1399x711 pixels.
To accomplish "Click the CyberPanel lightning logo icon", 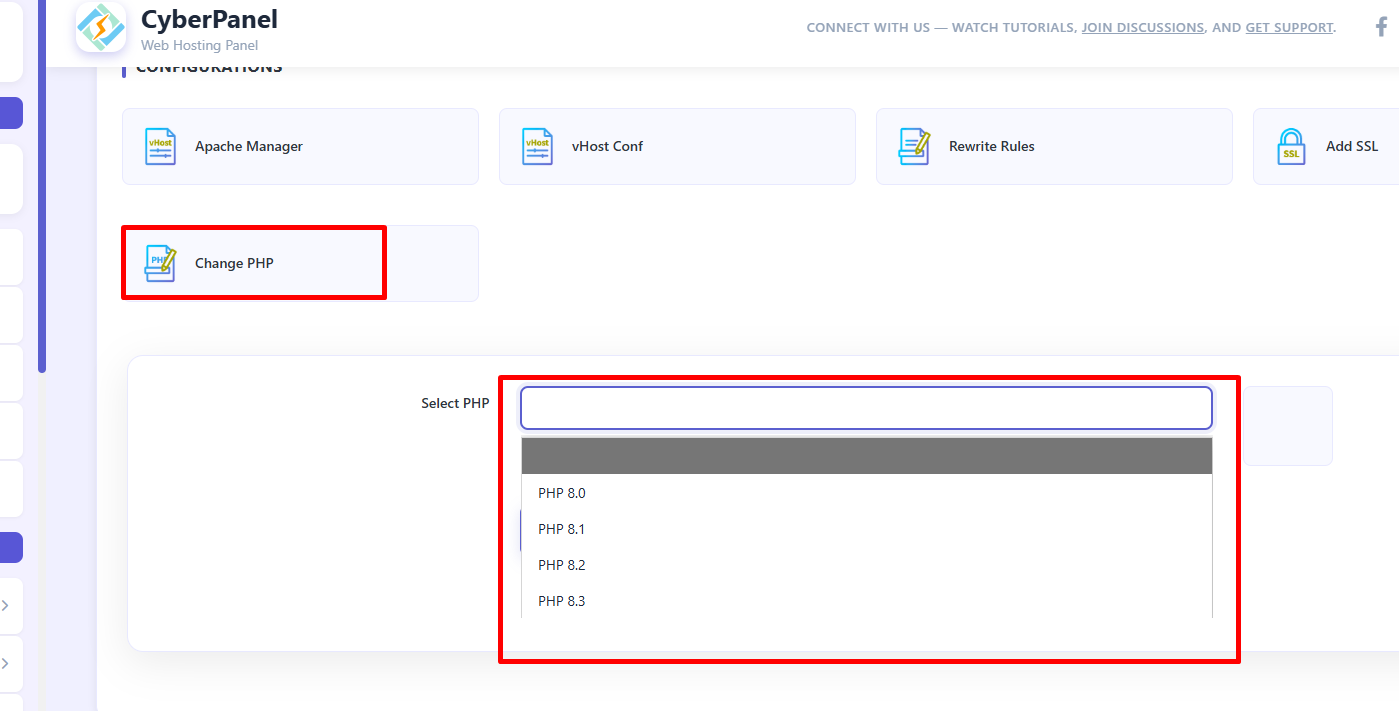I will (x=100, y=28).
